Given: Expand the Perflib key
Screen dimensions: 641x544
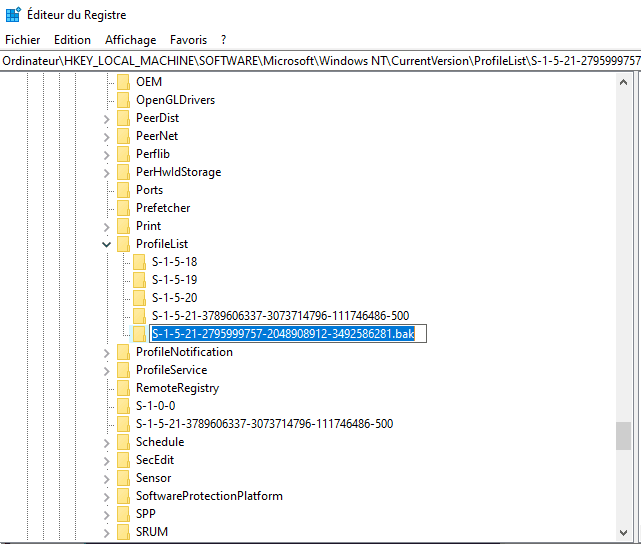Looking at the screenshot, I should 107,155.
